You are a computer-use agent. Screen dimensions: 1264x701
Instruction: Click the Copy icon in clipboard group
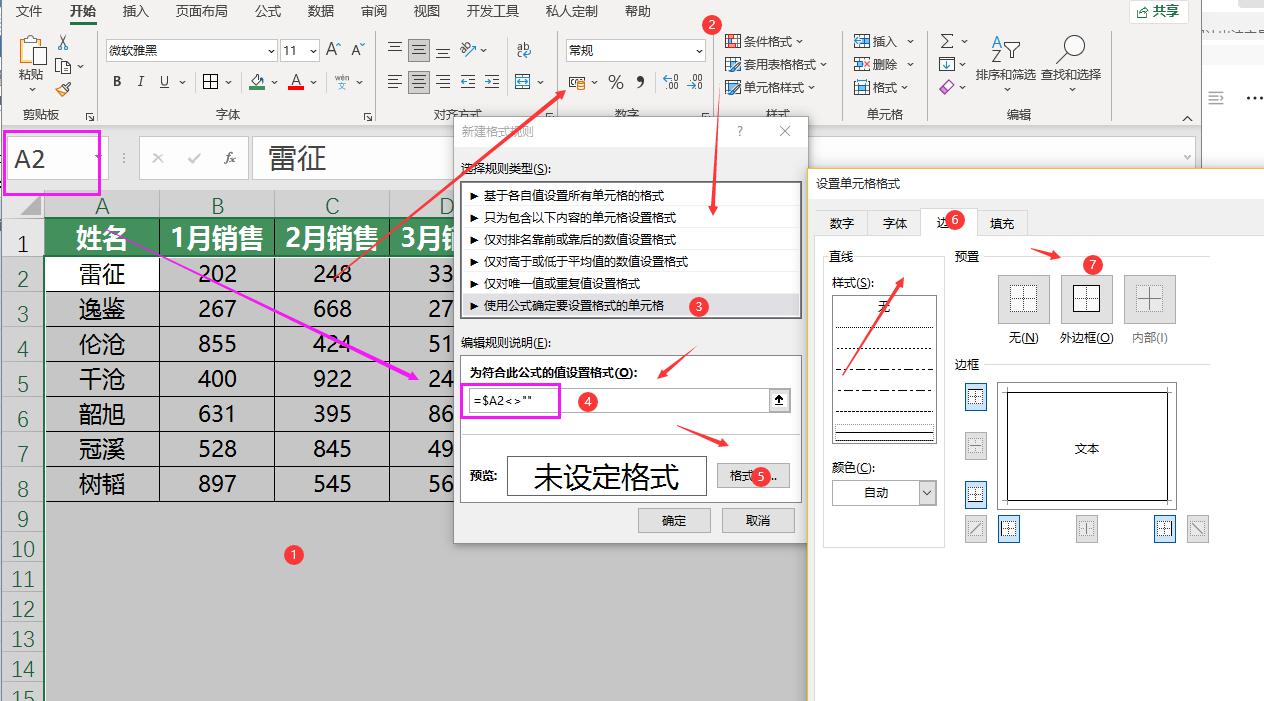[x=63, y=66]
